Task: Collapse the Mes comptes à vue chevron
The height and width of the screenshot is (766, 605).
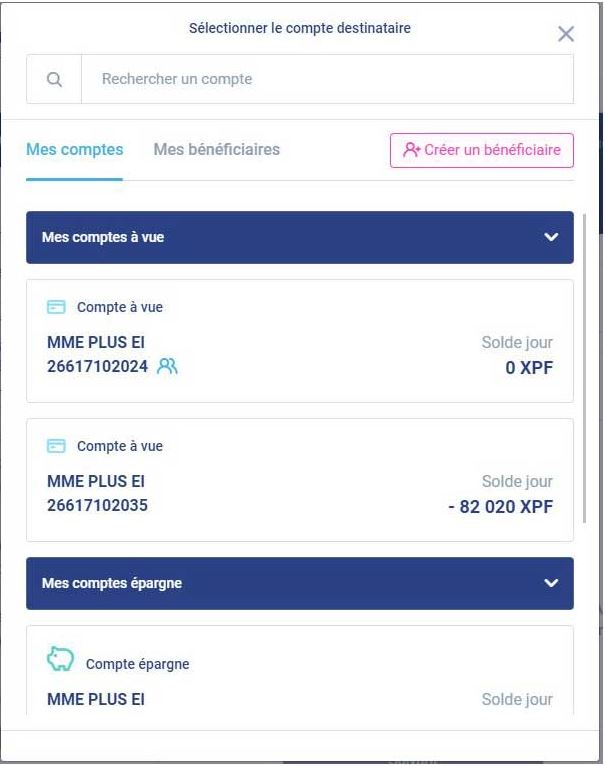Action: pyautogui.click(x=551, y=237)
